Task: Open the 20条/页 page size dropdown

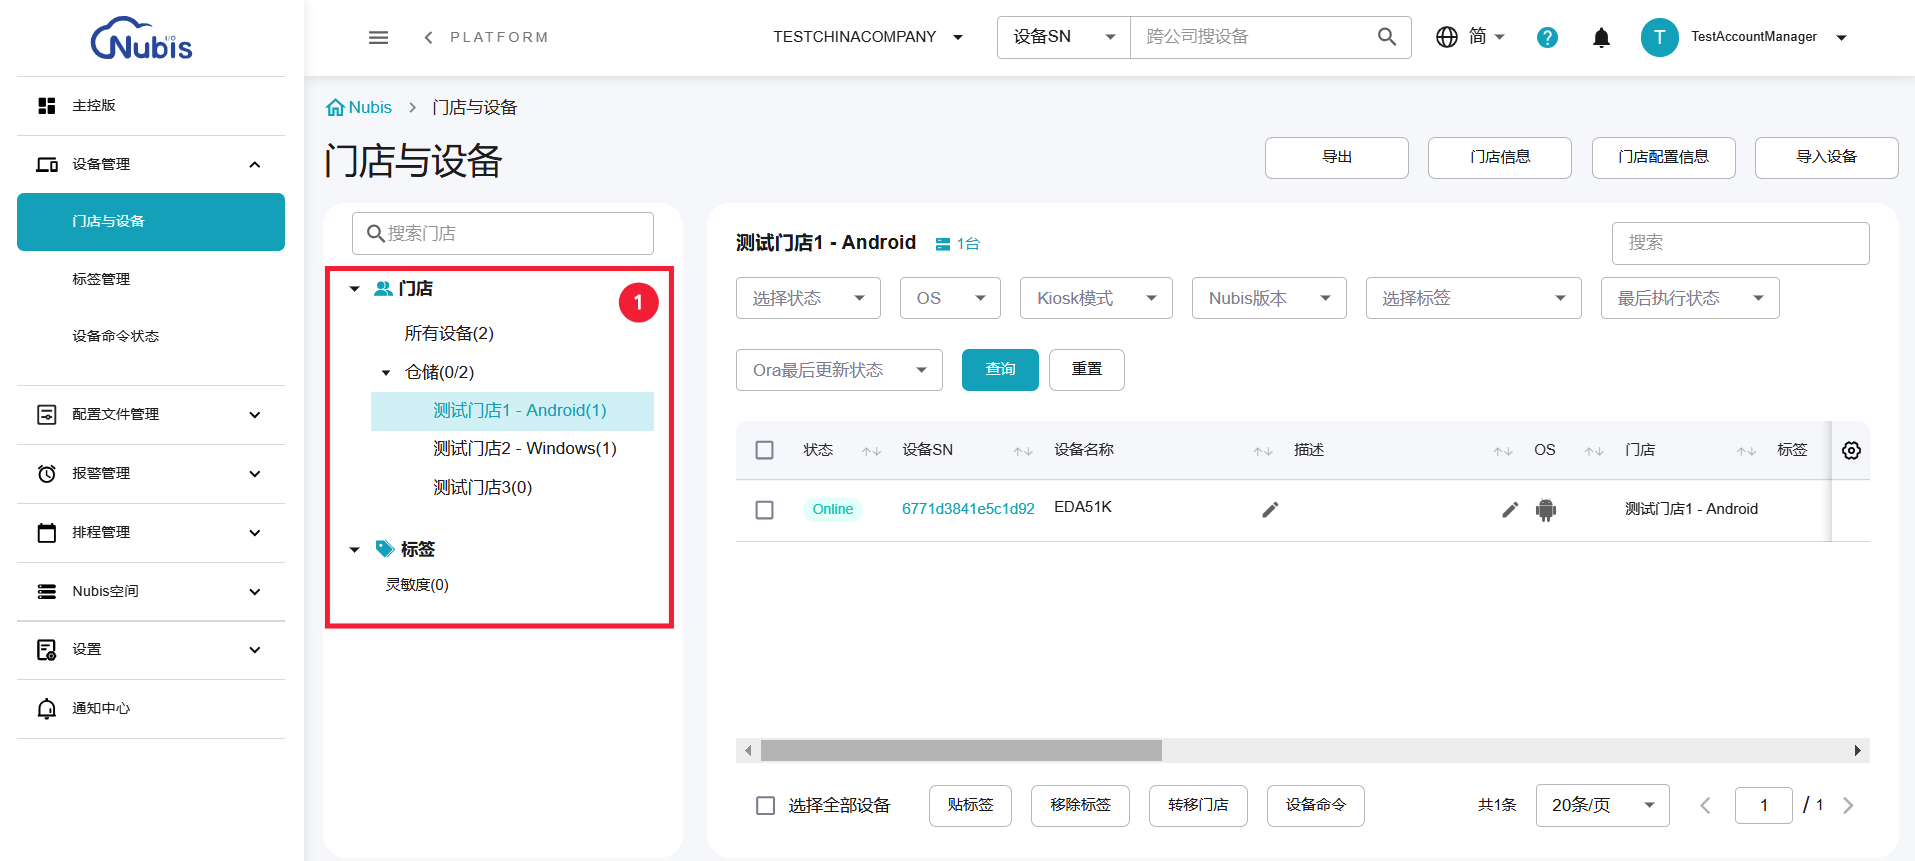Action: point(1603,805)
